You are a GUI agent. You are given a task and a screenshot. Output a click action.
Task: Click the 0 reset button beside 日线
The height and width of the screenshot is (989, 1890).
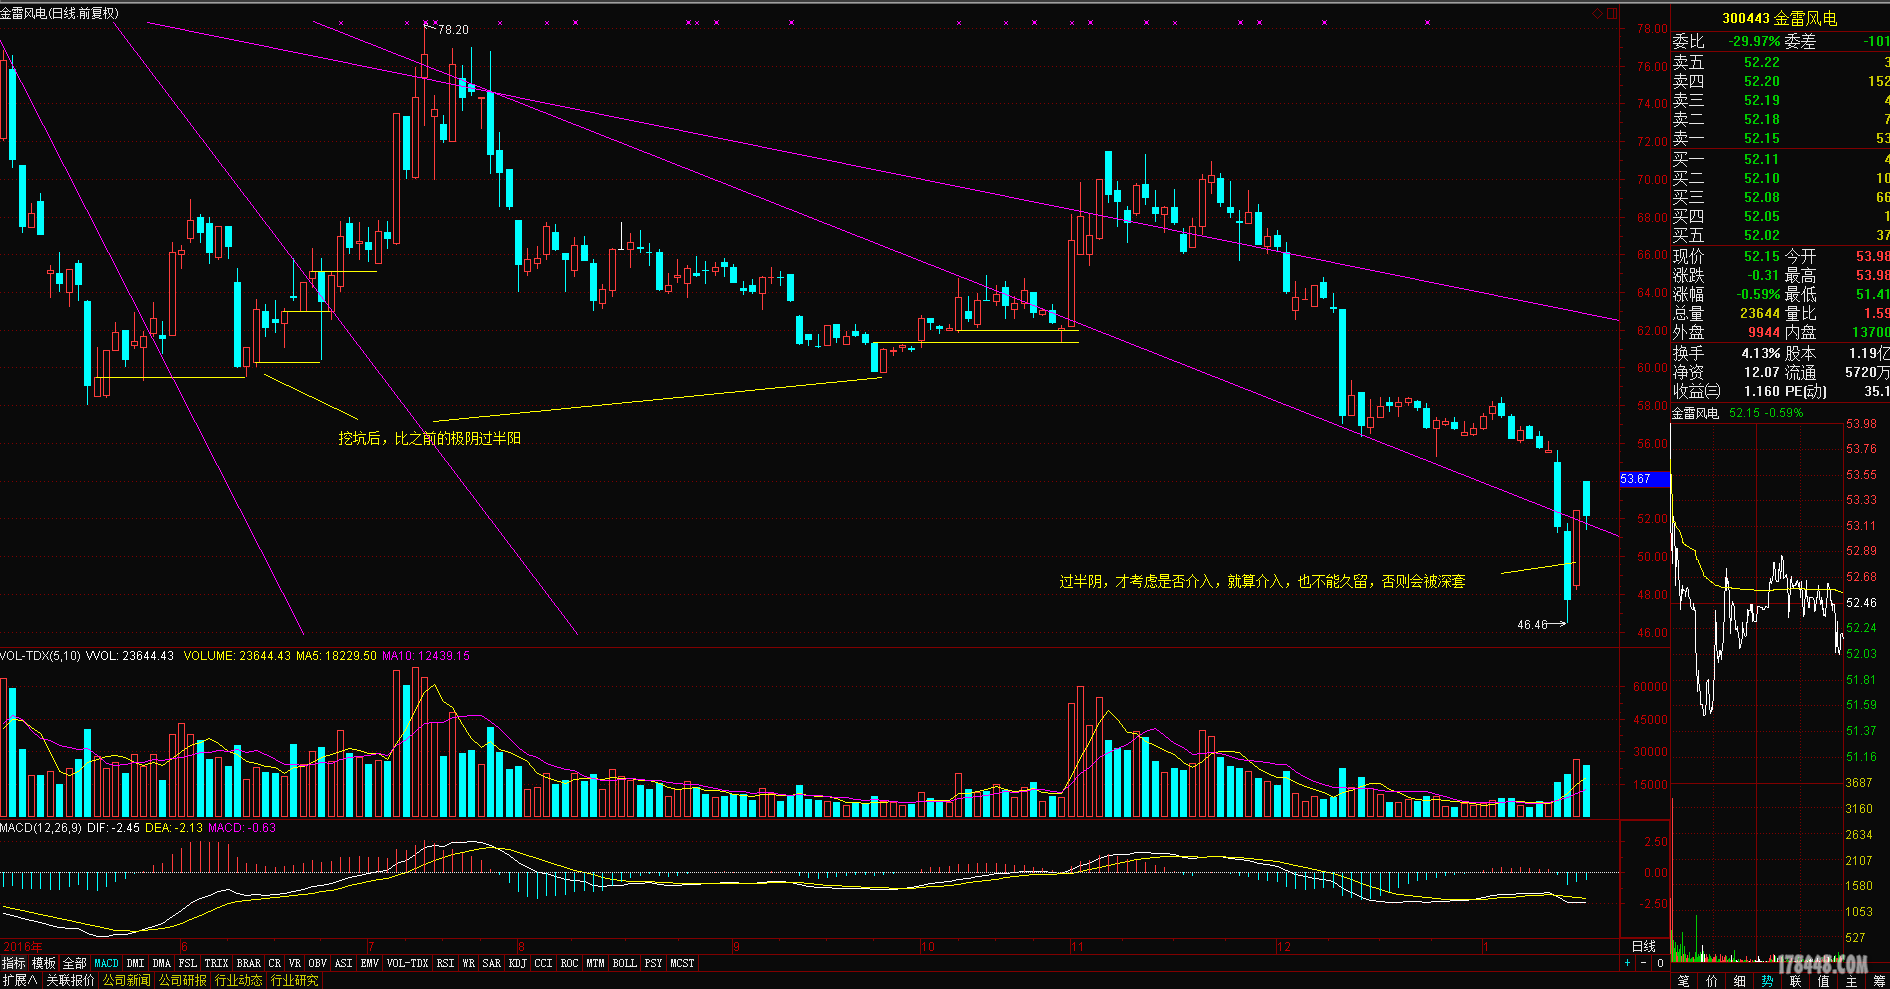tap(1660, 963)
